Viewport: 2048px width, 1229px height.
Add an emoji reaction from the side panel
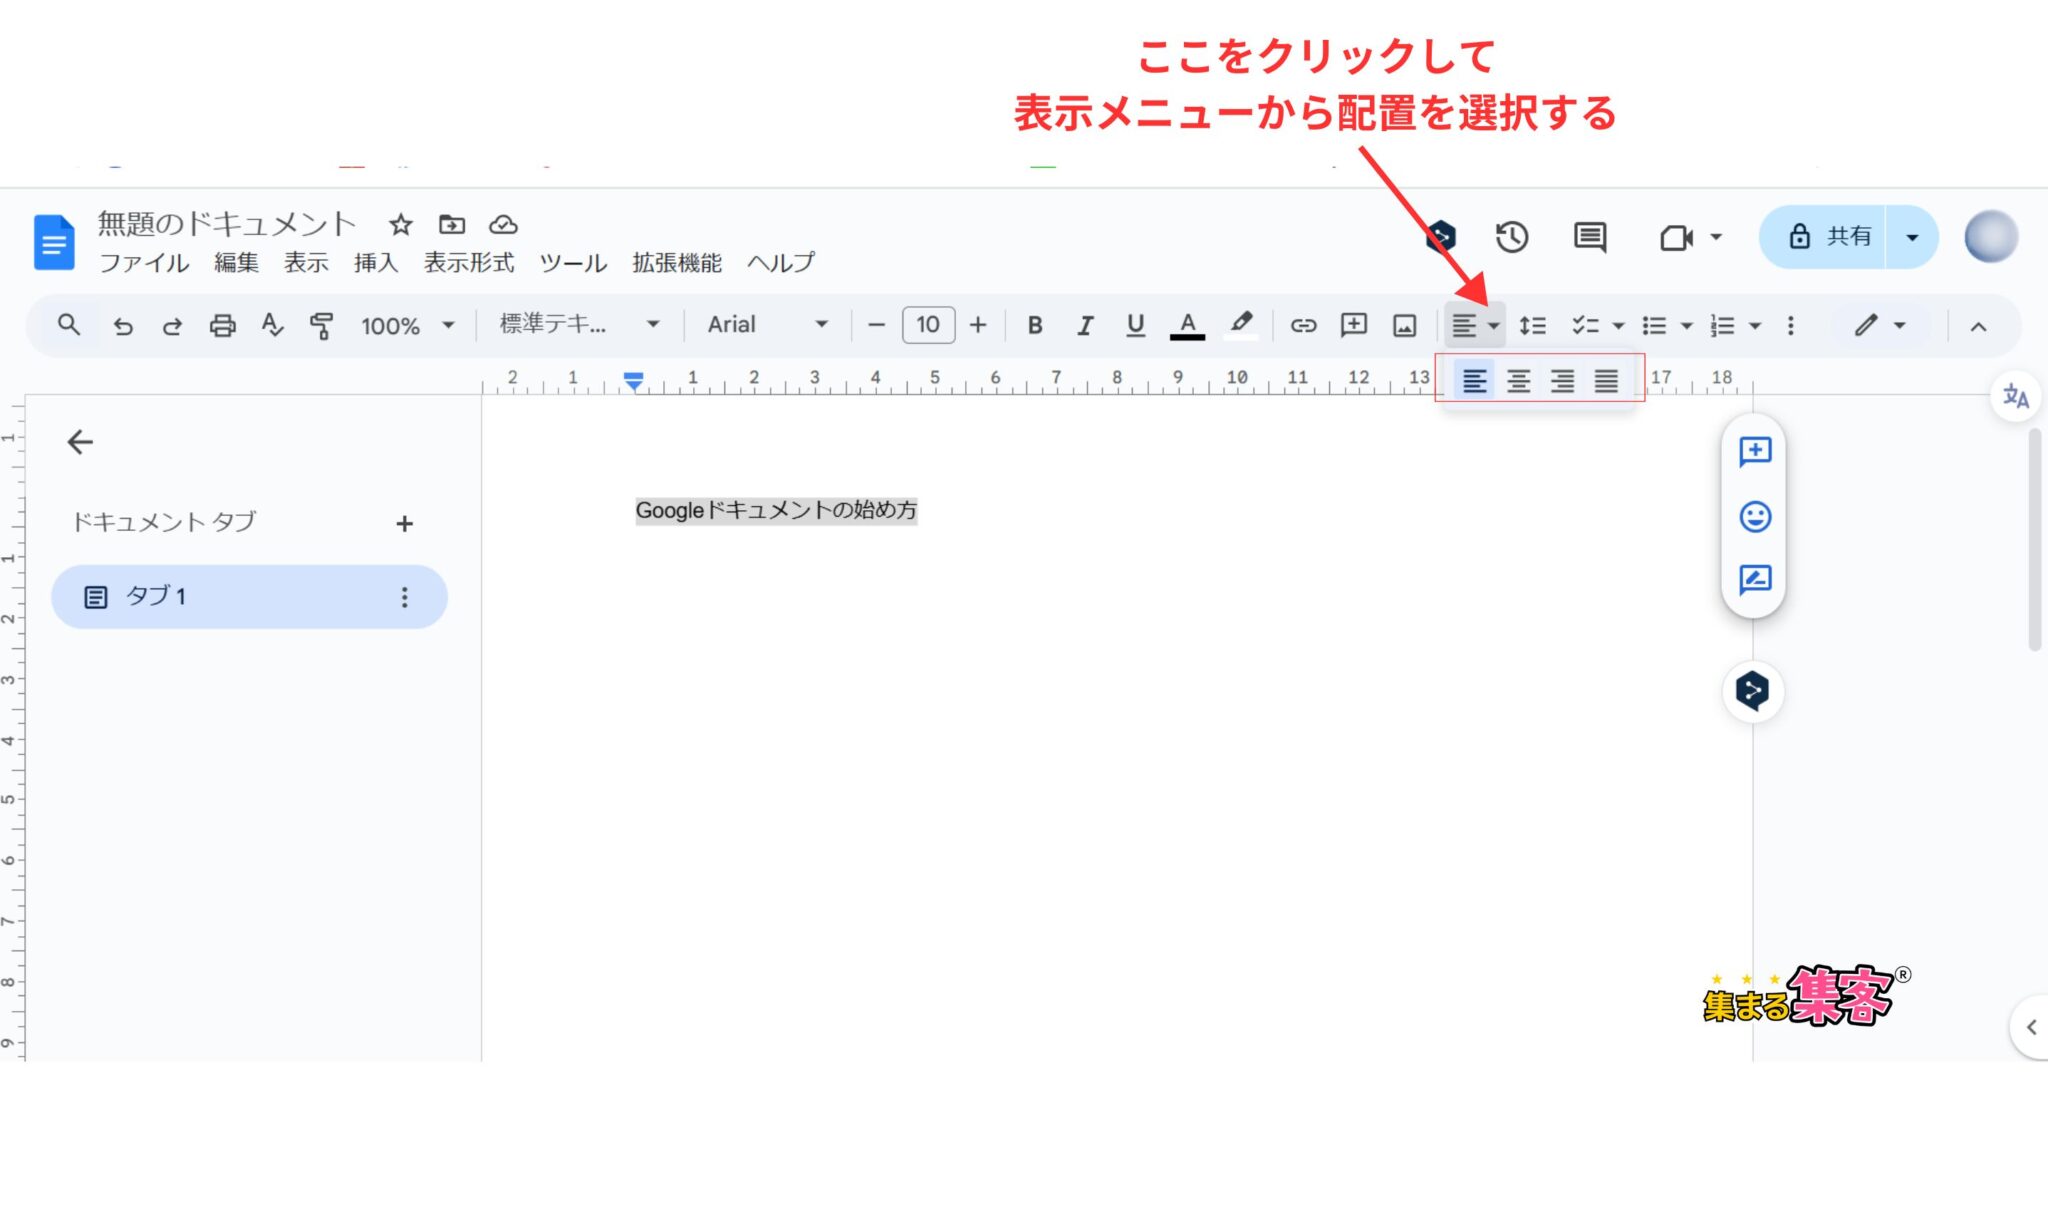(x=1755, y=516)
